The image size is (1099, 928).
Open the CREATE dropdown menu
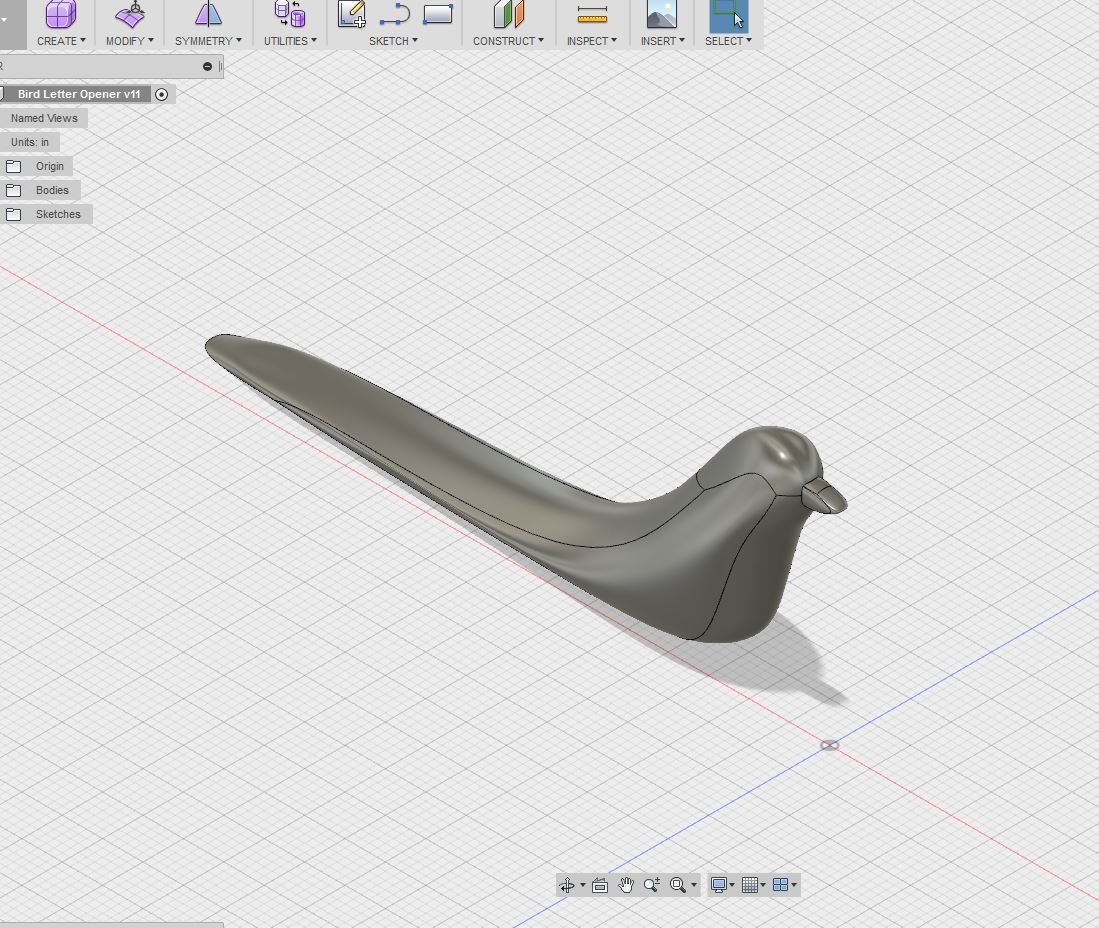click(61, 41)
